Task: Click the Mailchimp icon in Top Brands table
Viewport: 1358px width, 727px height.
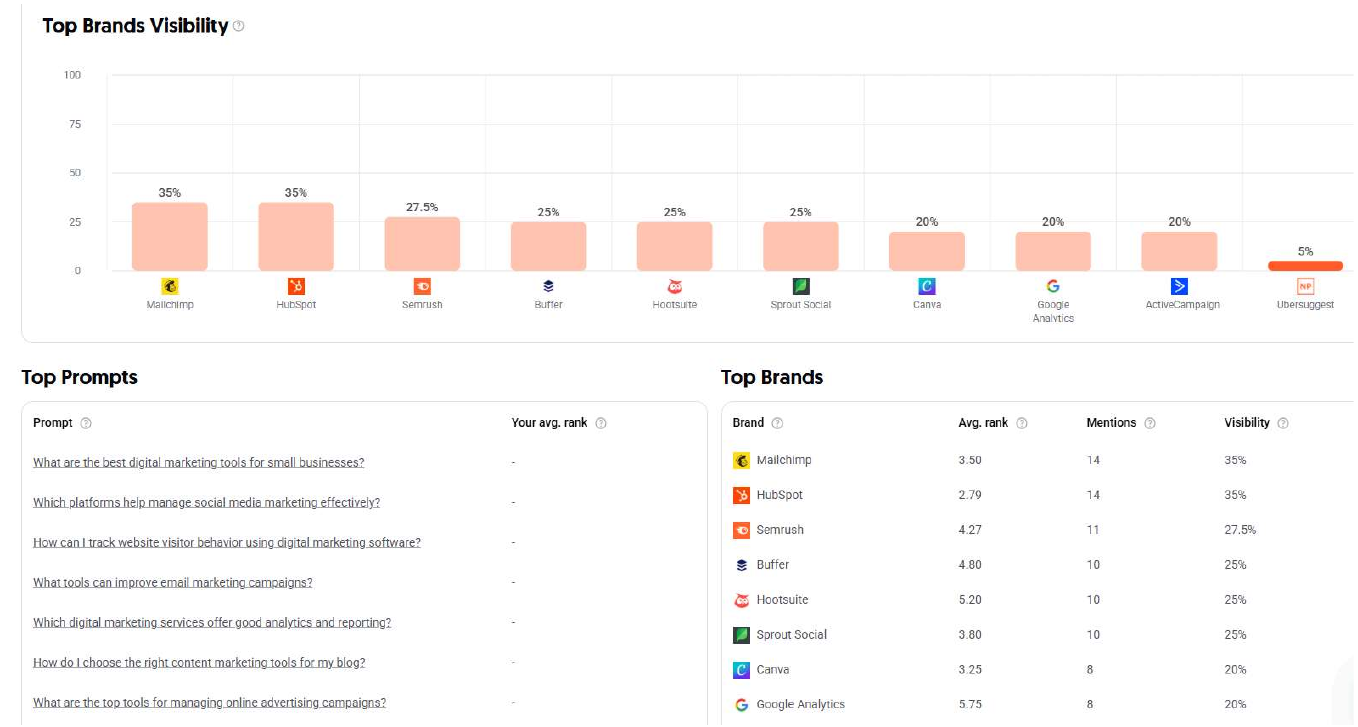Action: [742, 461]
